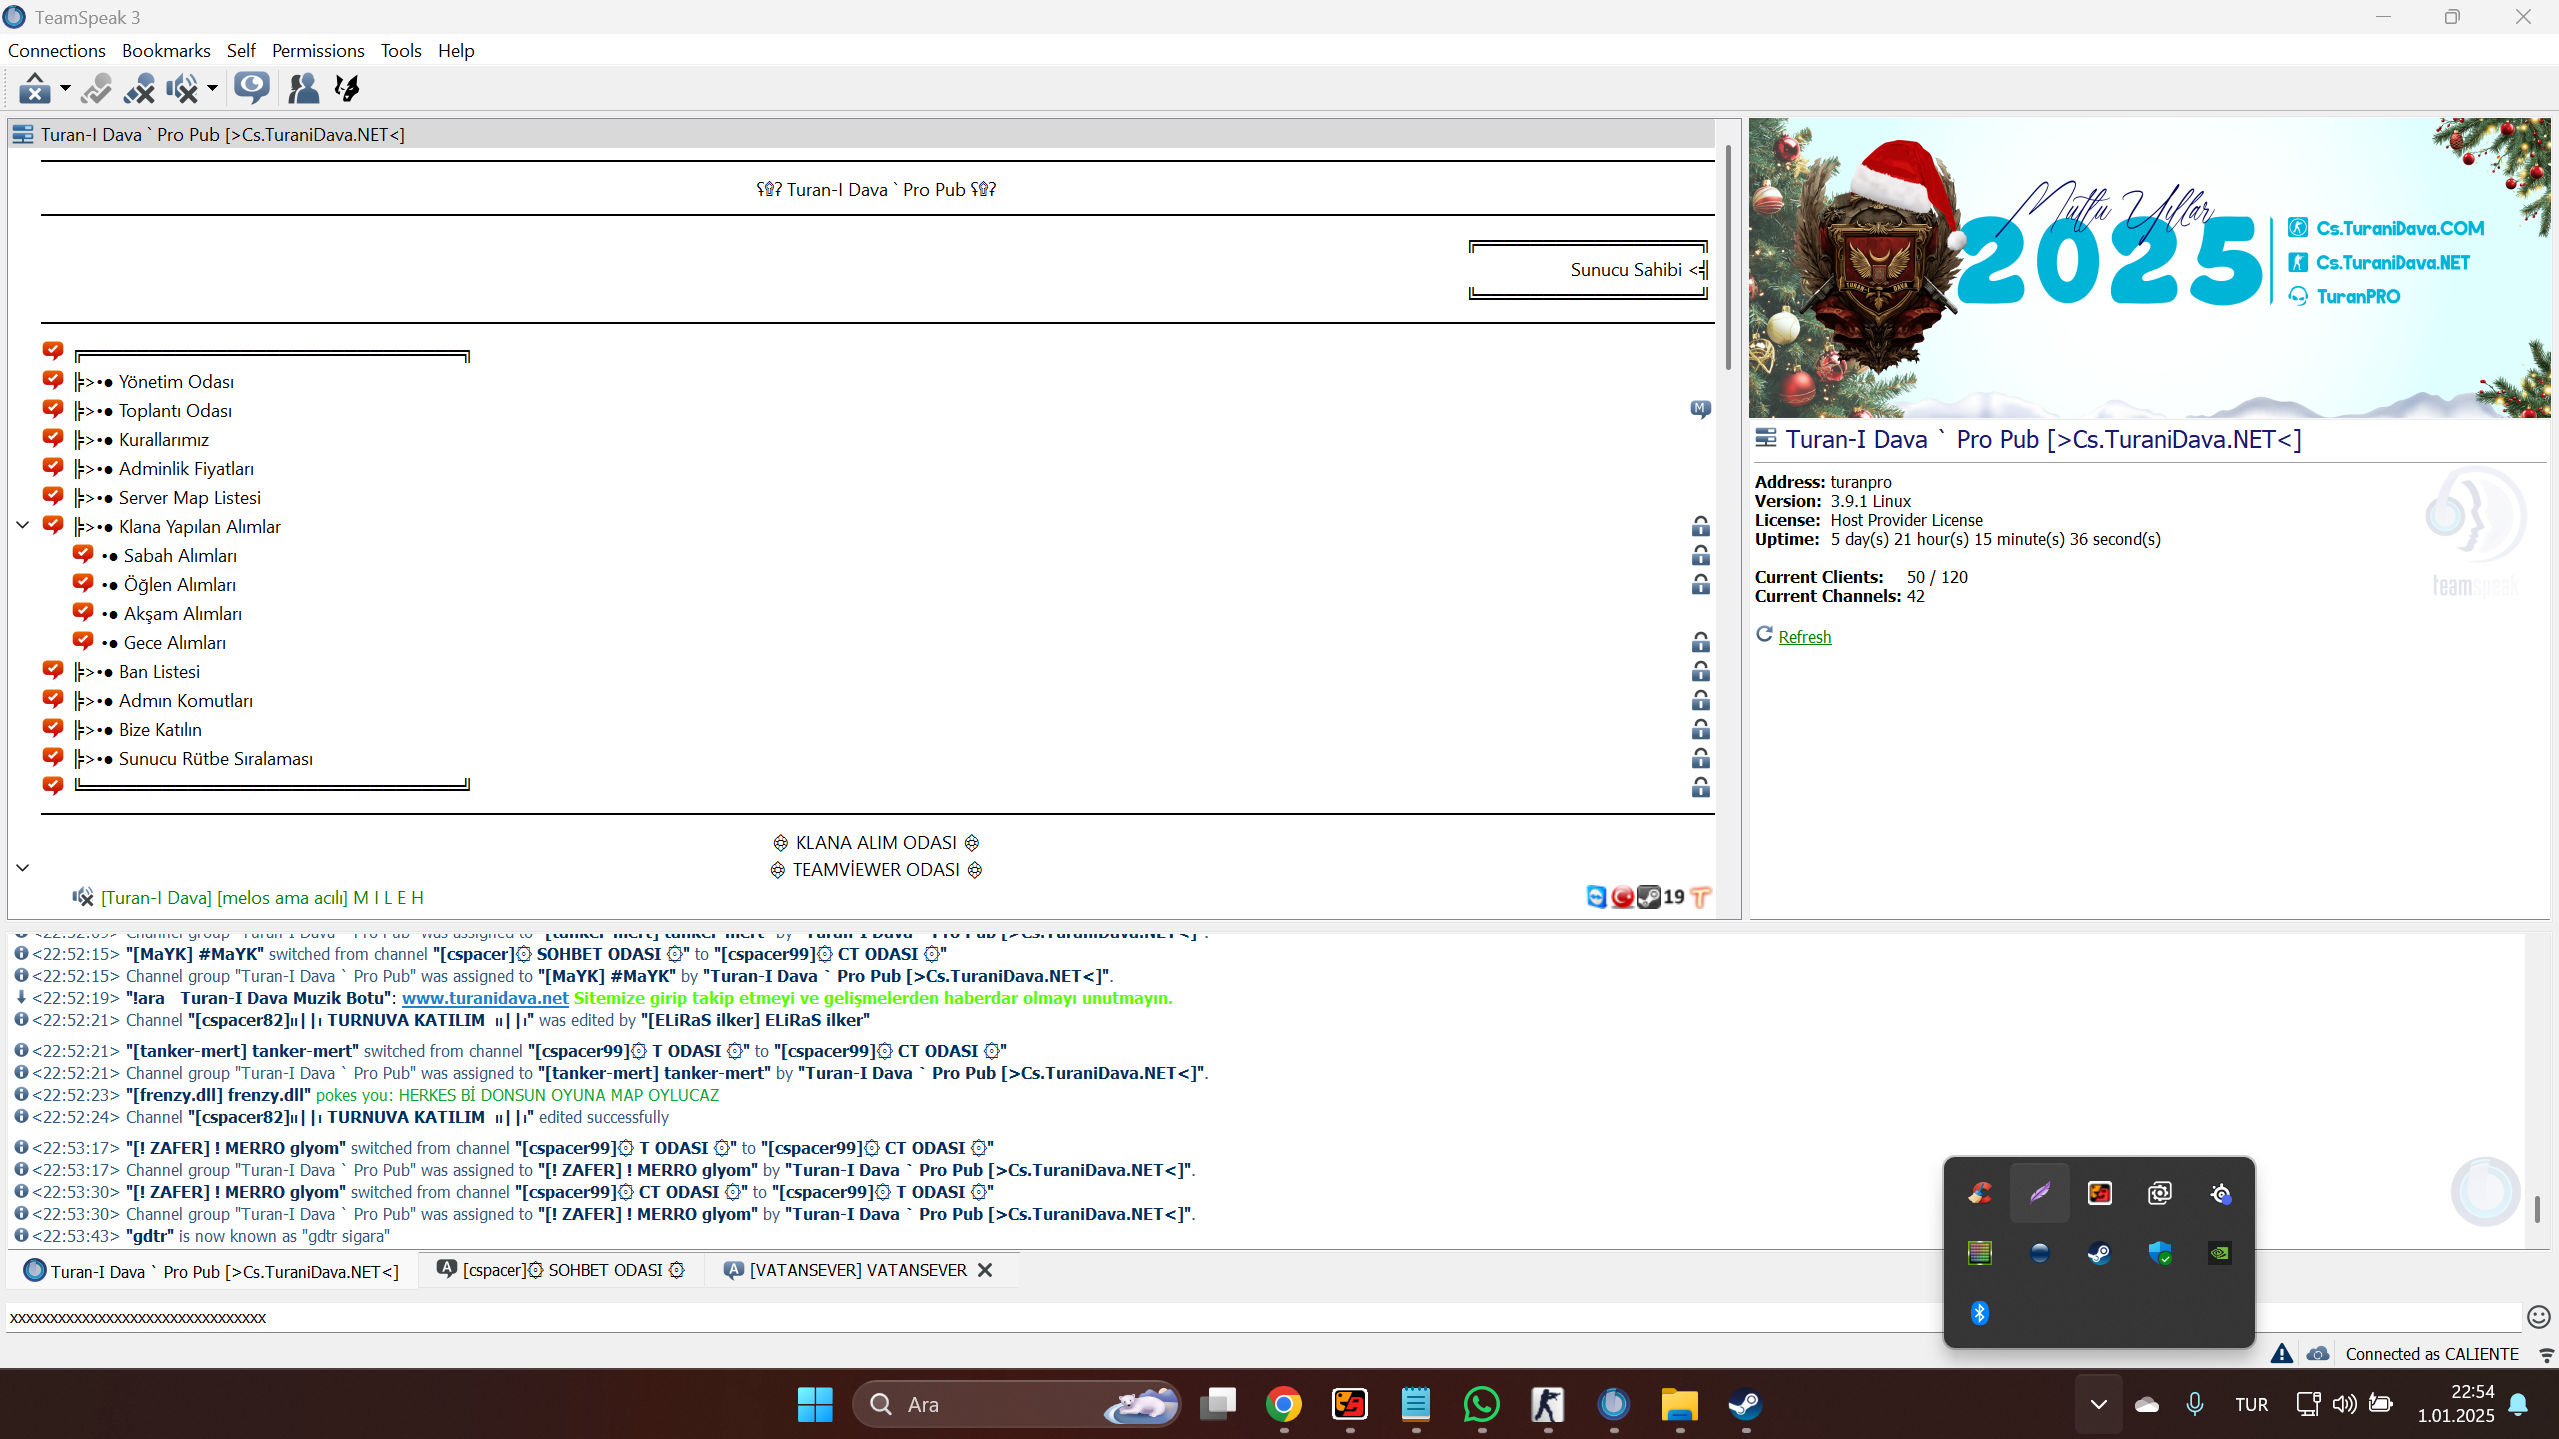The width and height of the screenshot is (2559, 1439).
Task: Select user M I L E H in channel tree
Action: tap(262, 897)
